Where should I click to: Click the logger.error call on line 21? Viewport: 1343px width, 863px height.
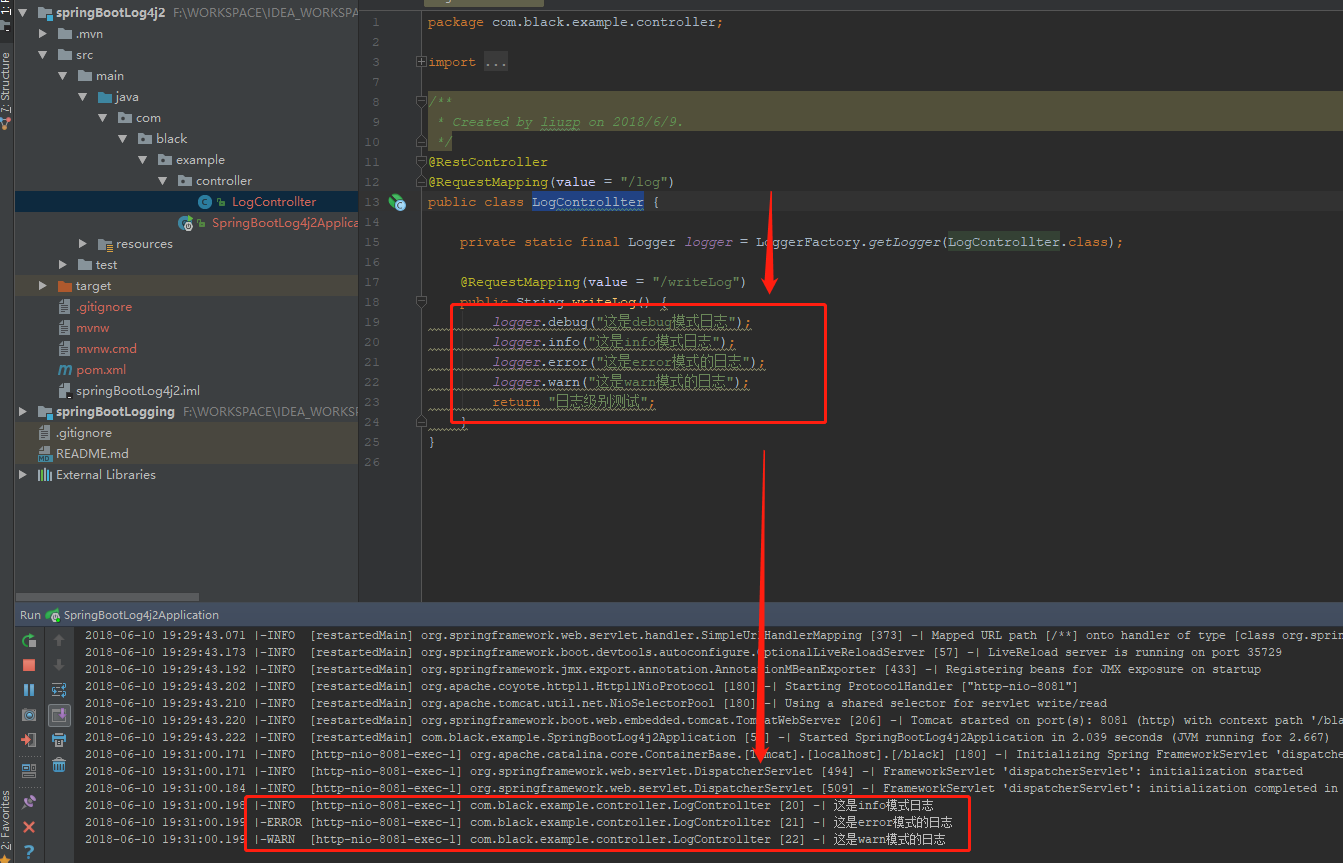pyautogui.click(x=628, y=362)
